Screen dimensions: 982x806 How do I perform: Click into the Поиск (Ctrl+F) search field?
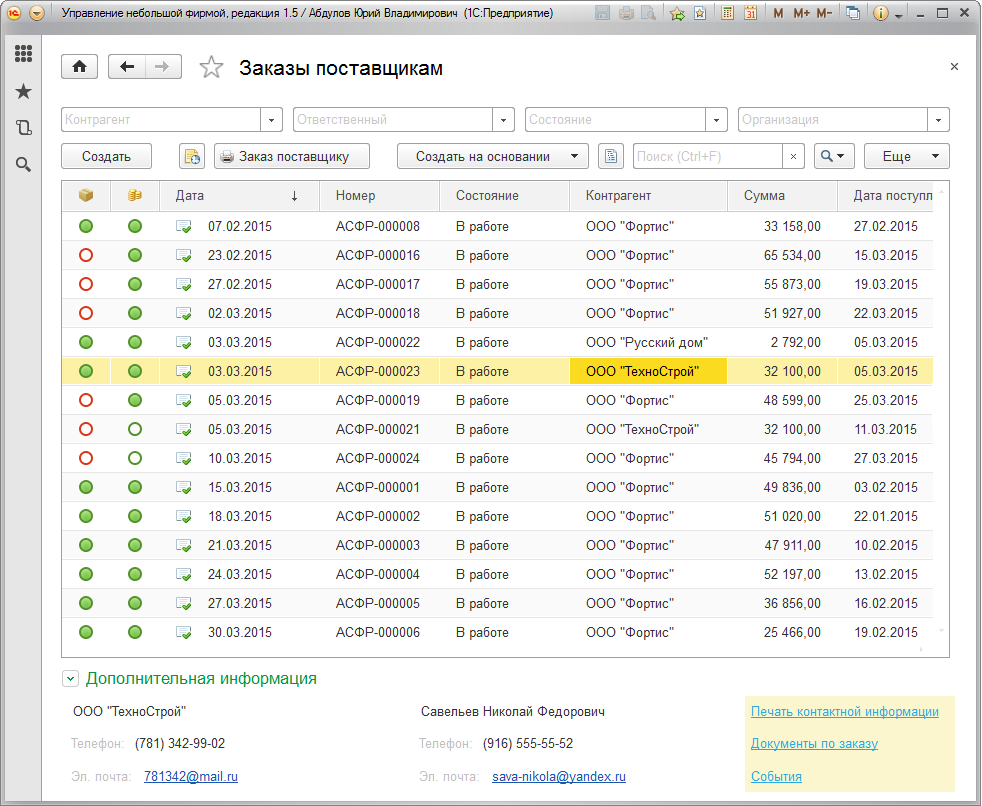tap(705, 157)
